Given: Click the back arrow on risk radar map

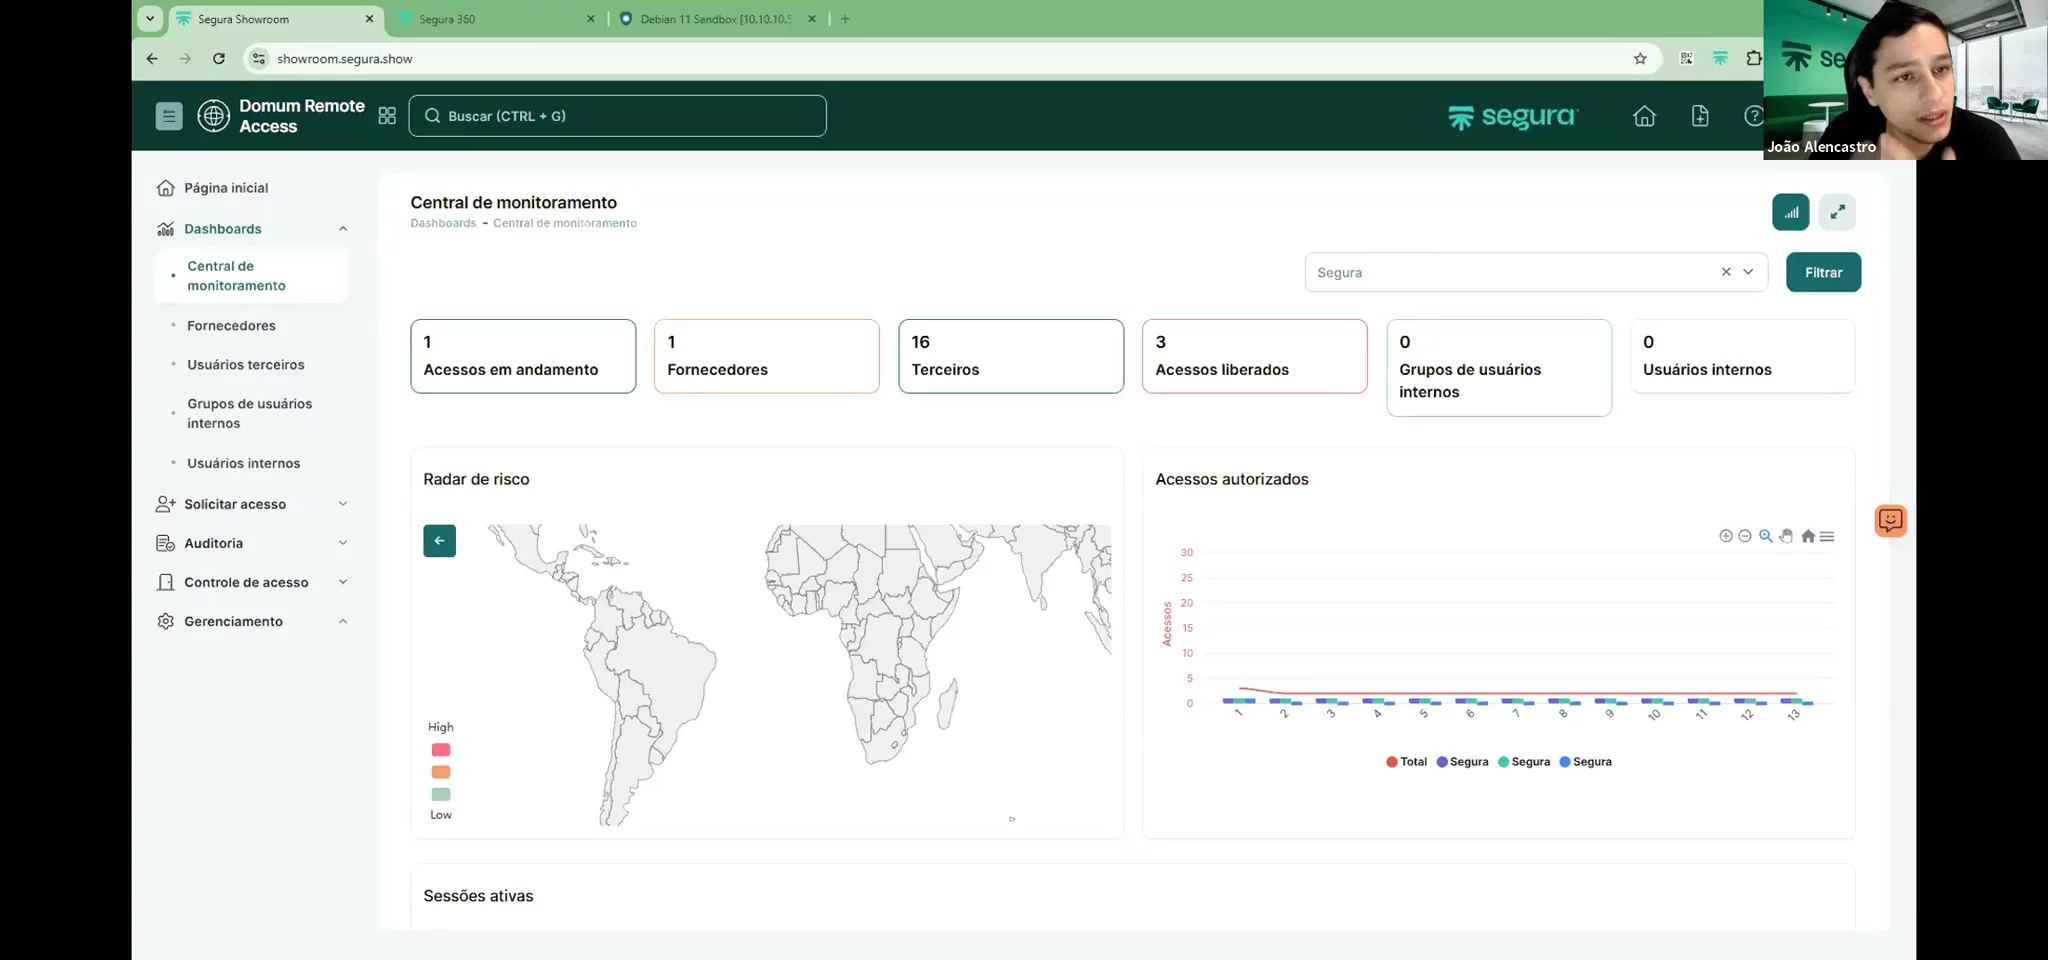Looking at the screenshot, I should pyautogui.click(x=439, y=541).
